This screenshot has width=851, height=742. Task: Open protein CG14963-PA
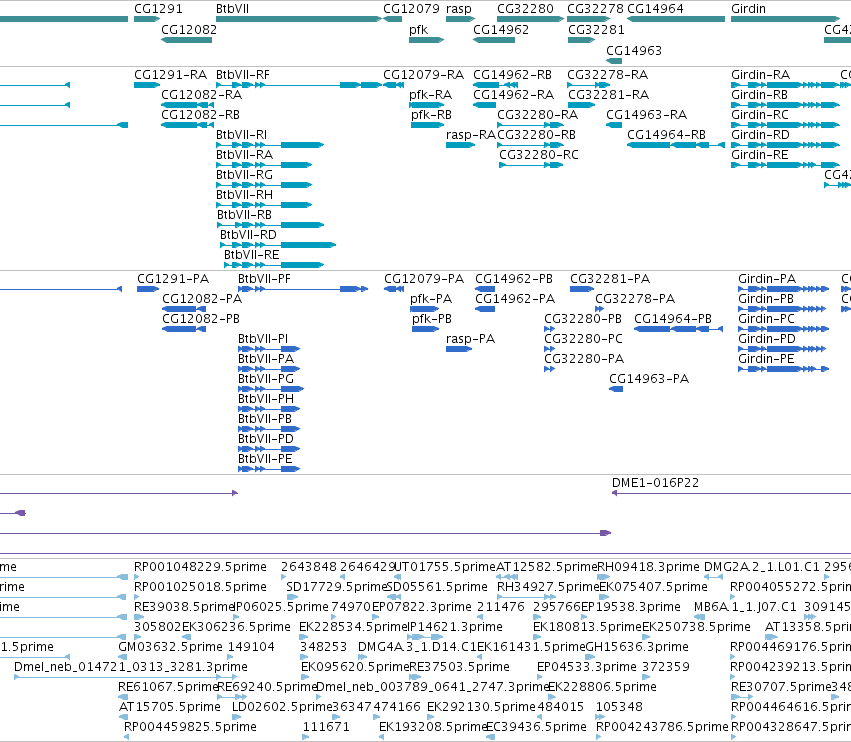tap(649, 378)
